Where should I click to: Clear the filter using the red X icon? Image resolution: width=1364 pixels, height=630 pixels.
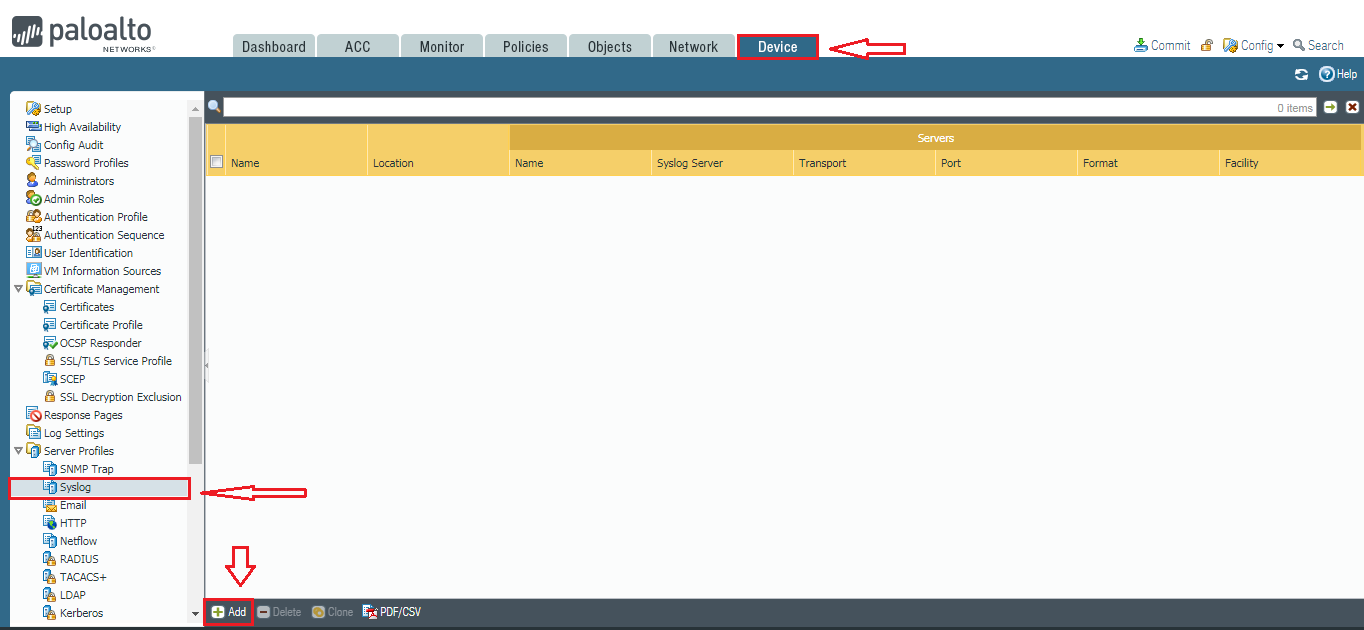point(1352,107)
